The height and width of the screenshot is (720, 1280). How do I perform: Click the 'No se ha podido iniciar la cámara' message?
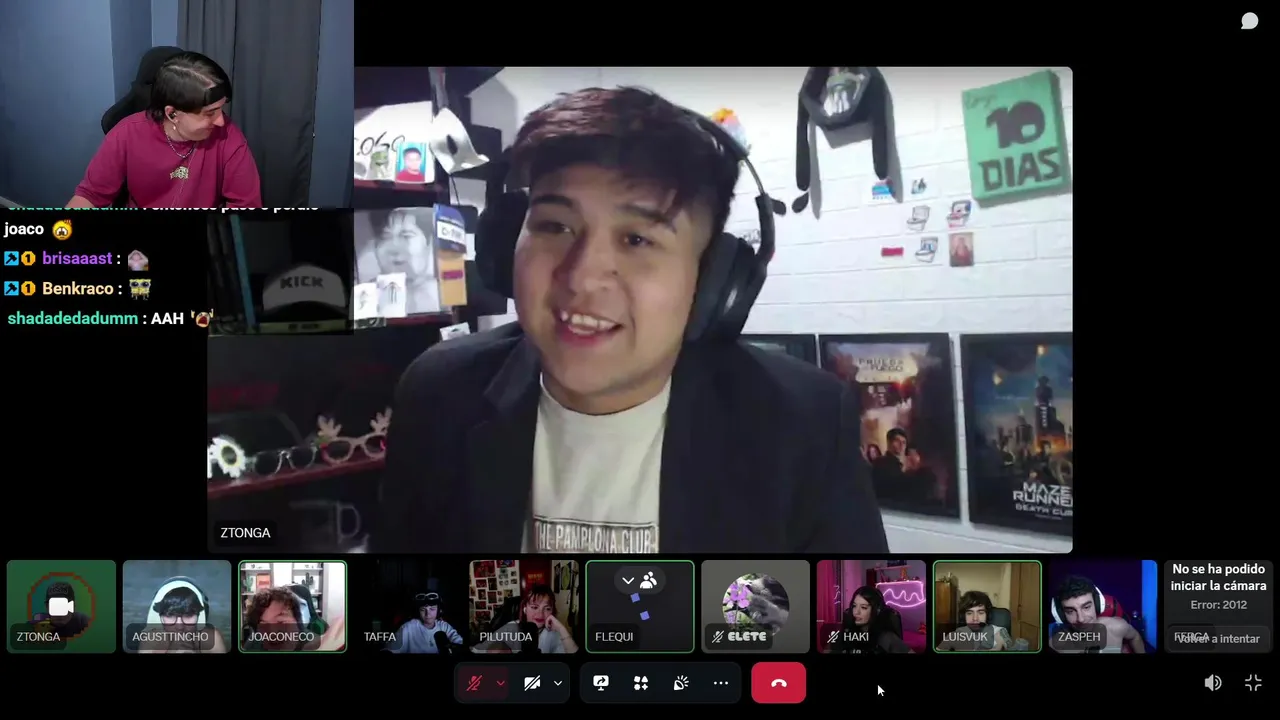[1219, 577]
